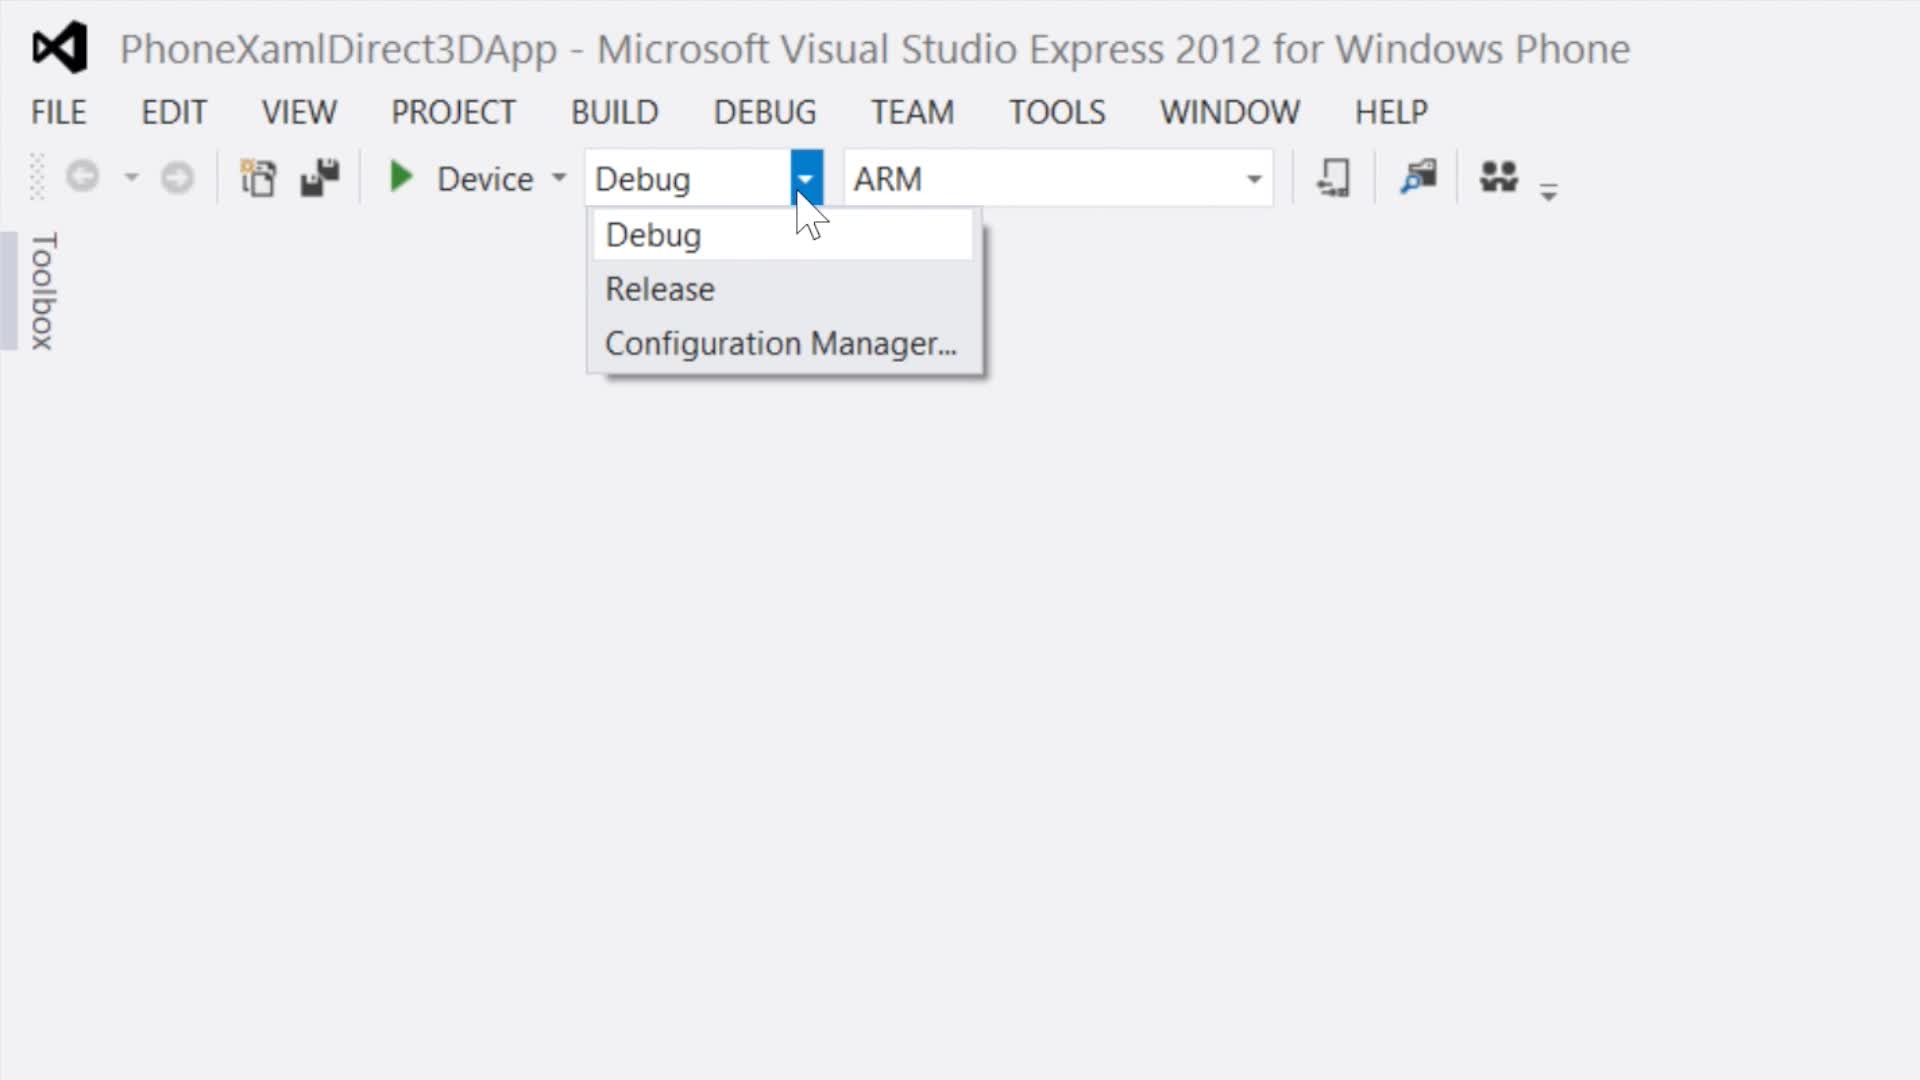Open the Device deployment target dropdown
The width and height of the screenshot is (1920, 1080).
click(560, 178)
